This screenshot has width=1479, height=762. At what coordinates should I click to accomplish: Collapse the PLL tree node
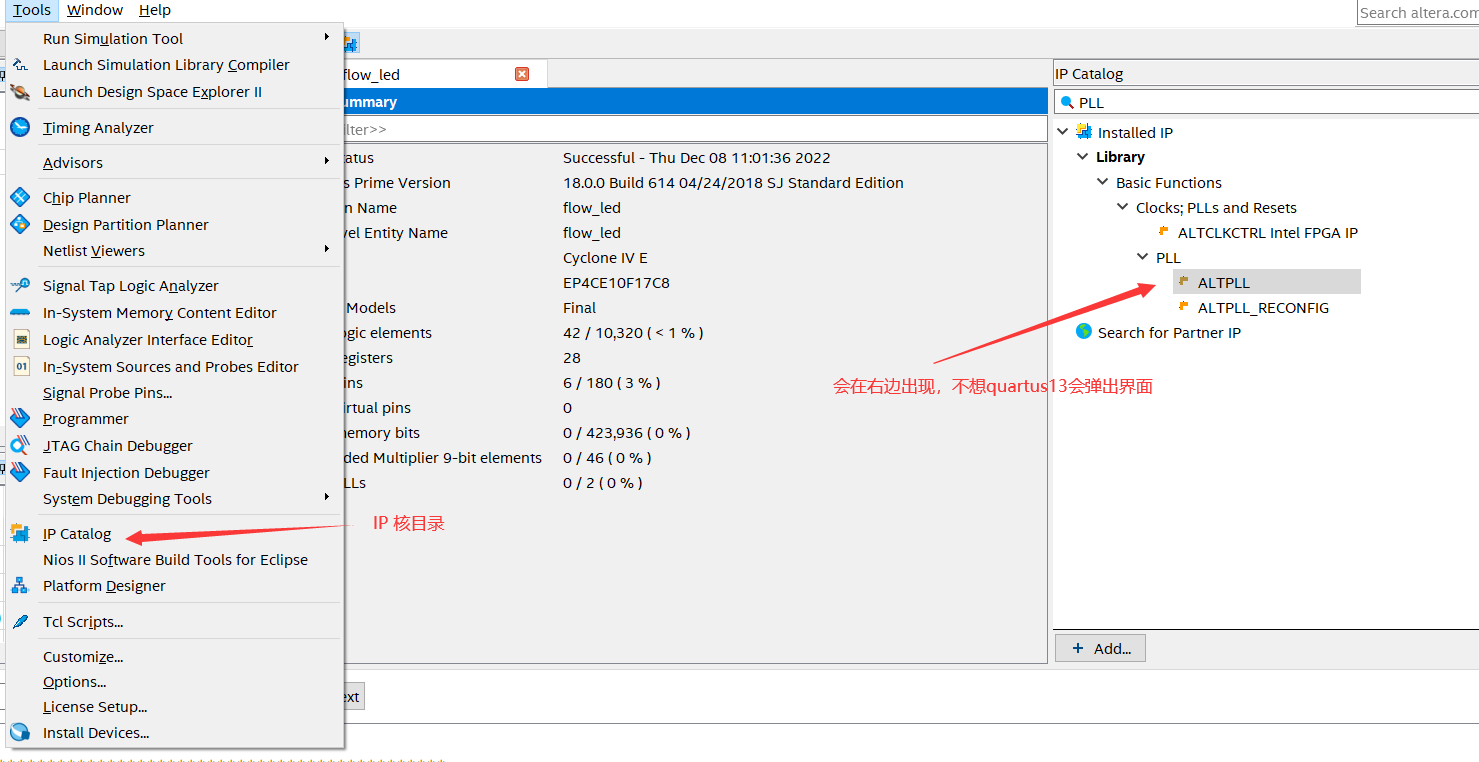point(1143,257)
